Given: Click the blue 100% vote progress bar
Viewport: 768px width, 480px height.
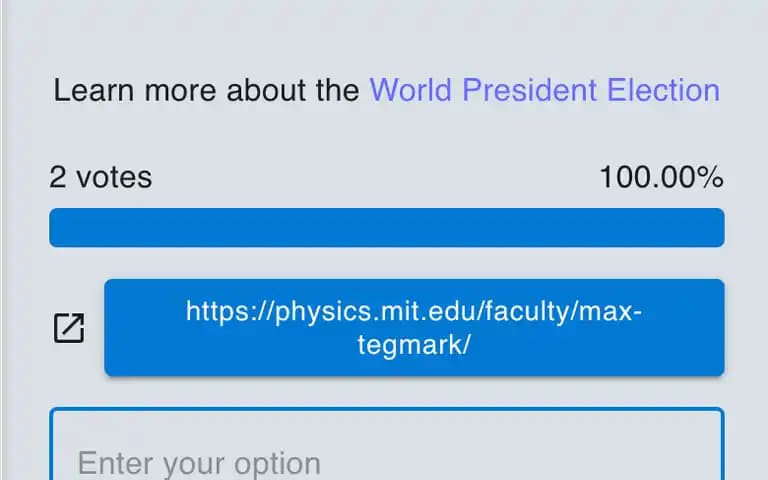Looking at the screenshot, I should [387, 228].
